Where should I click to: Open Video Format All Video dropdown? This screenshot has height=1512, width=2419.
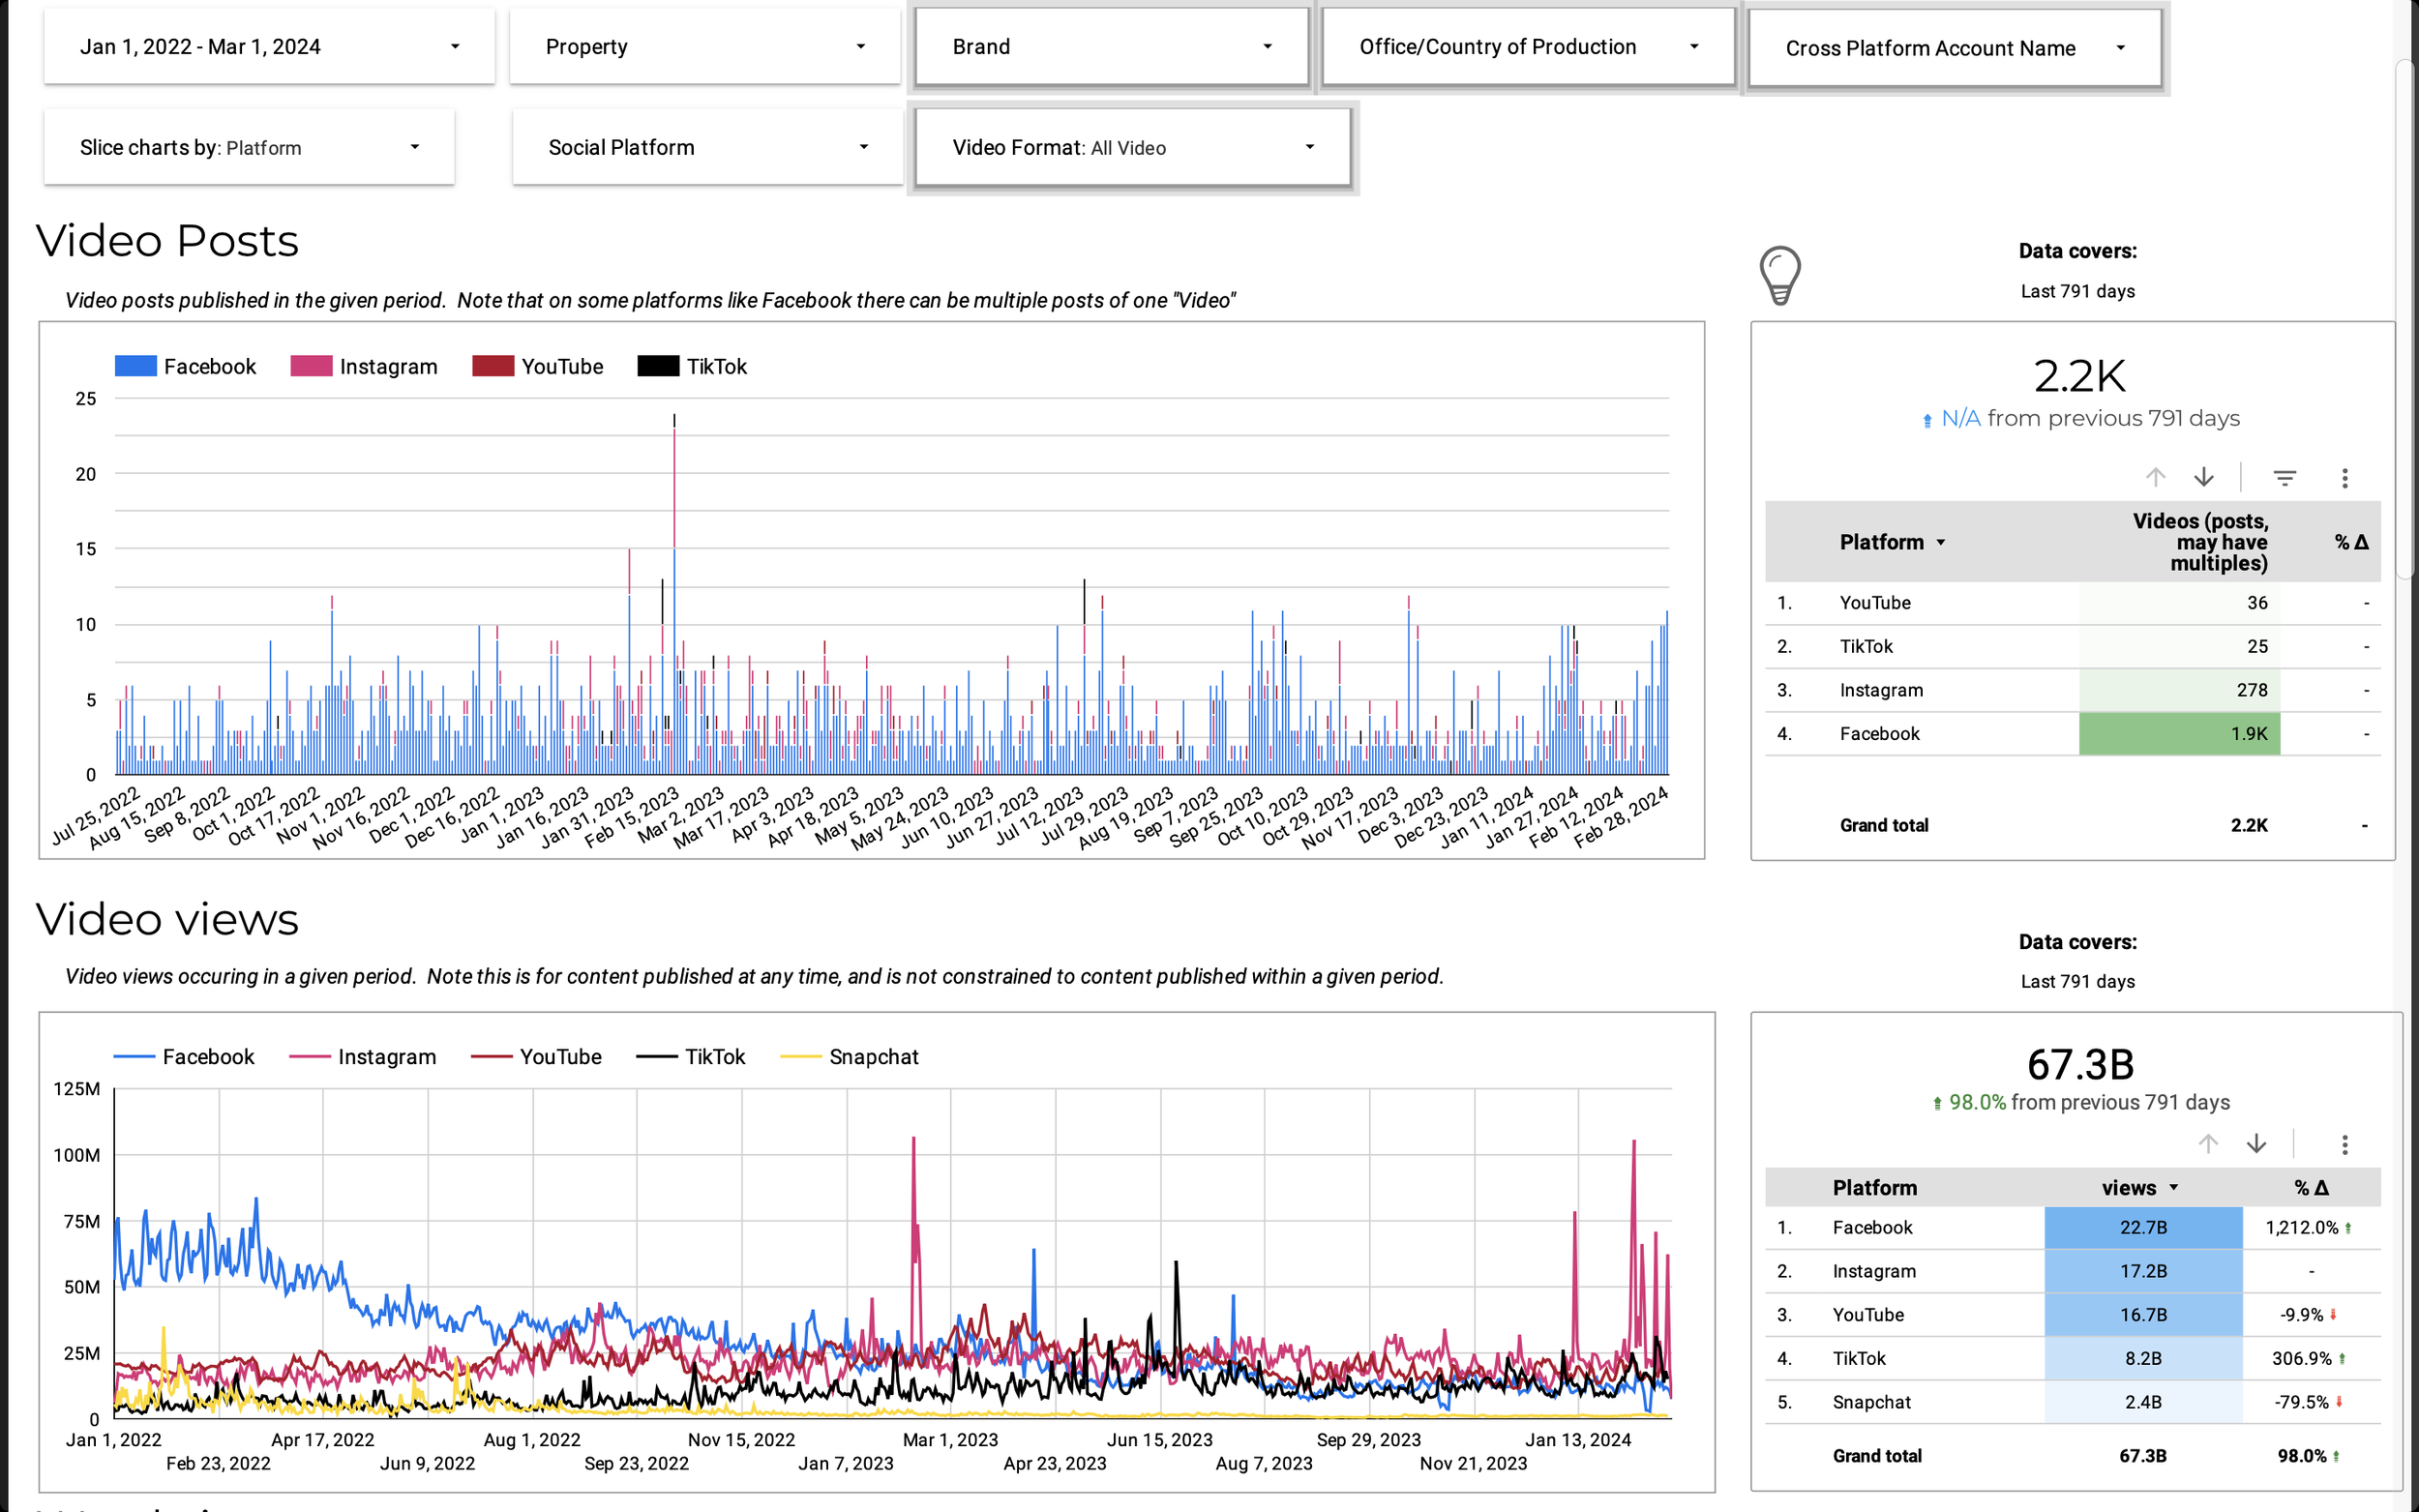pyautogui.click(x=1132, y=148)
